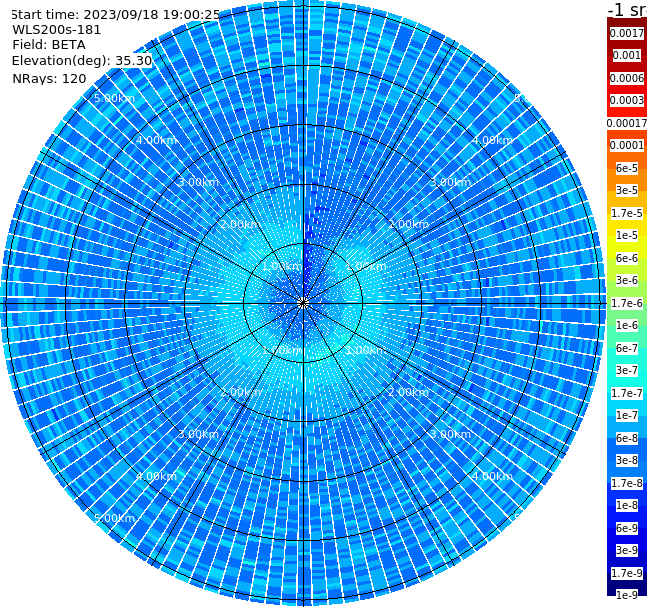Click the 1e-6 green colorbar level
Viewport: 647px width, 607px height.
(x=627, y=325)
